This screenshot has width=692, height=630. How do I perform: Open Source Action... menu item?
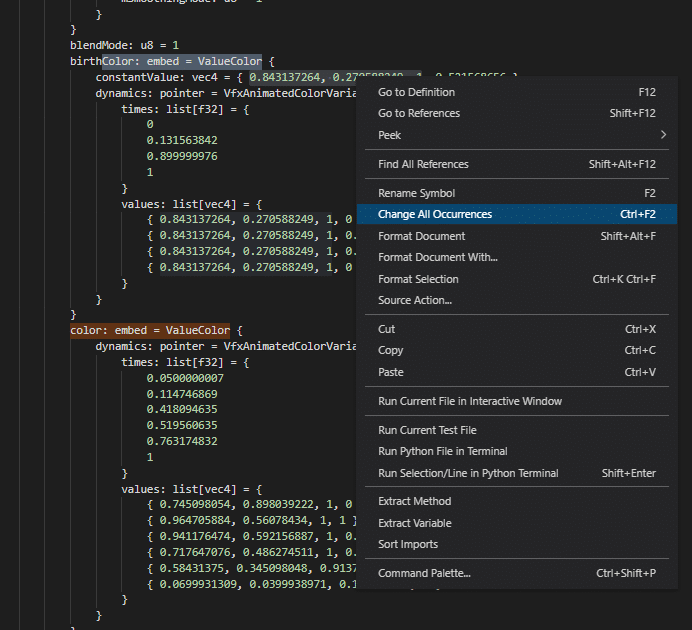414,300
